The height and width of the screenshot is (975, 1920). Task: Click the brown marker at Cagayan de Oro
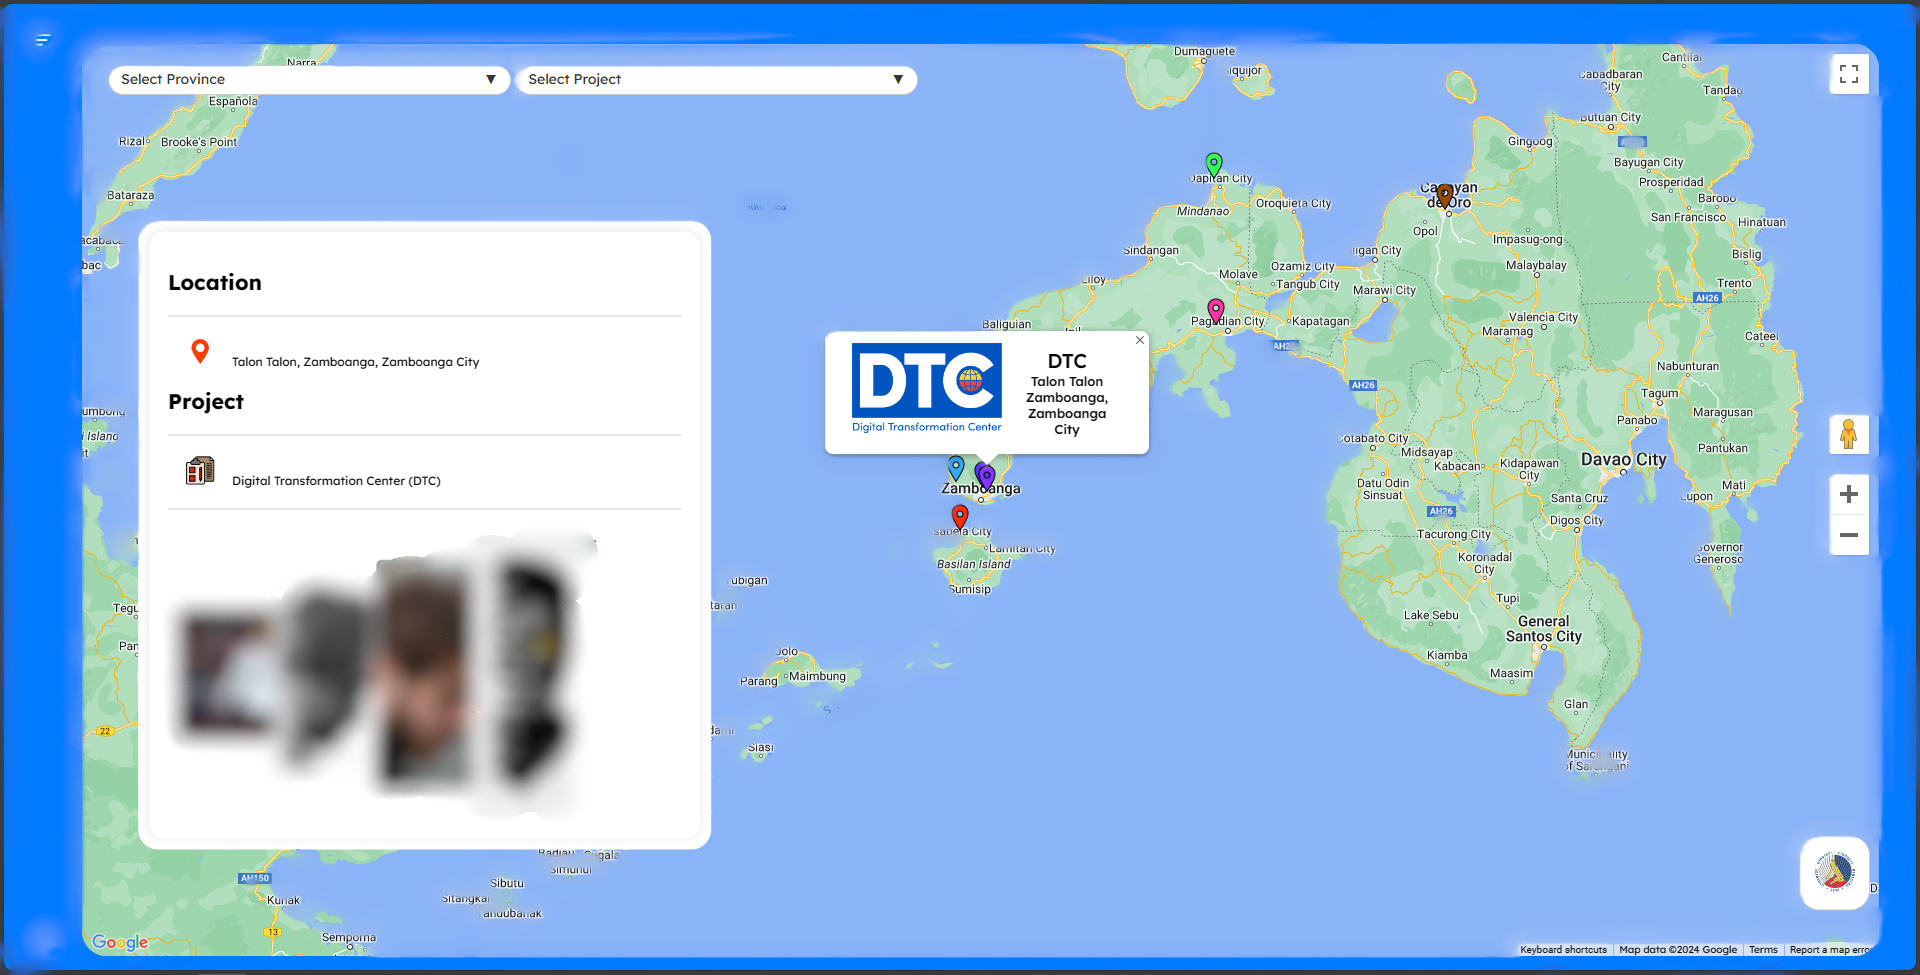click(x=1445, y=196)
